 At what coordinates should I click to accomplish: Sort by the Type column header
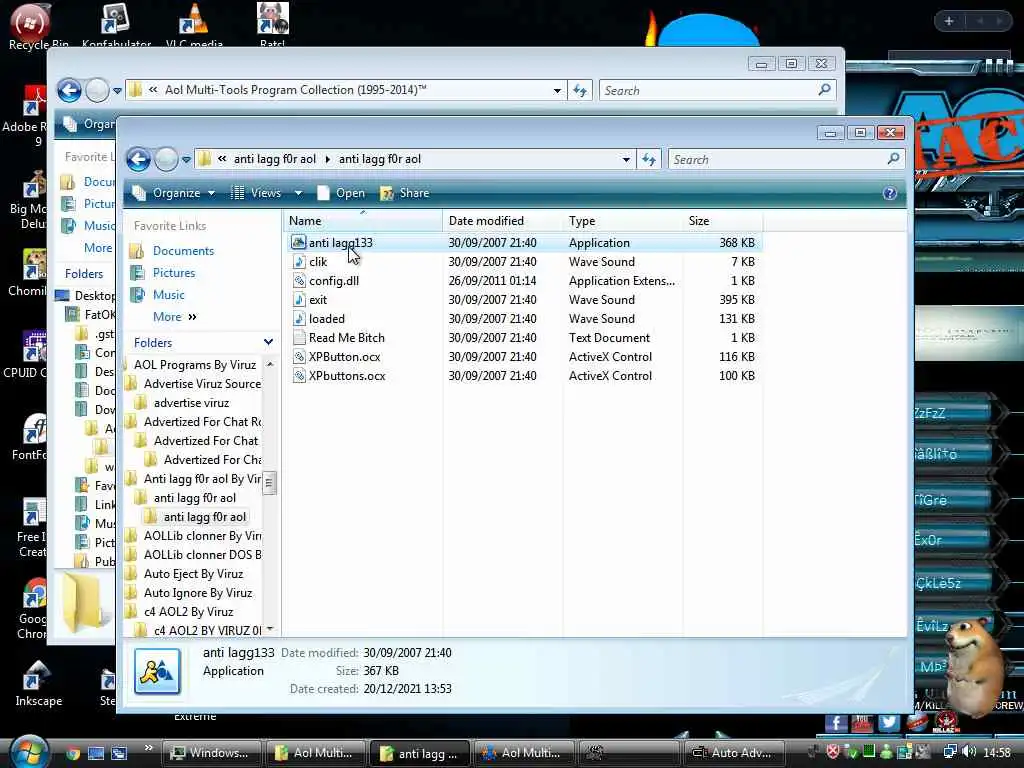pyautogui.click(x=622, y=221)
